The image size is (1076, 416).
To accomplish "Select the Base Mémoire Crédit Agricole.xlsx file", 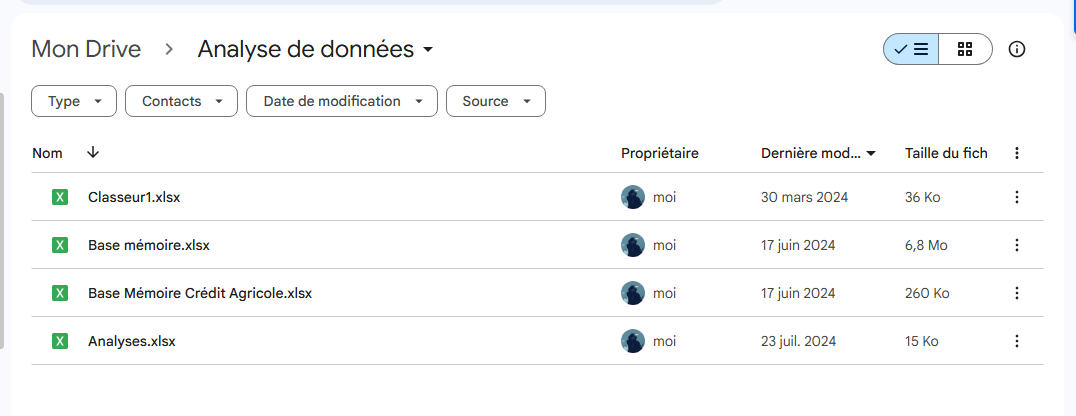I will click(x=200, y=293).
